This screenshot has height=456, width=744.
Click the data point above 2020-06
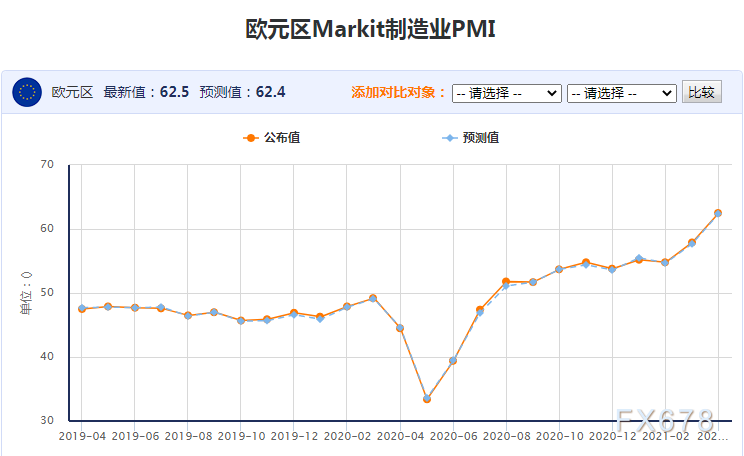[x=453, y=361]
